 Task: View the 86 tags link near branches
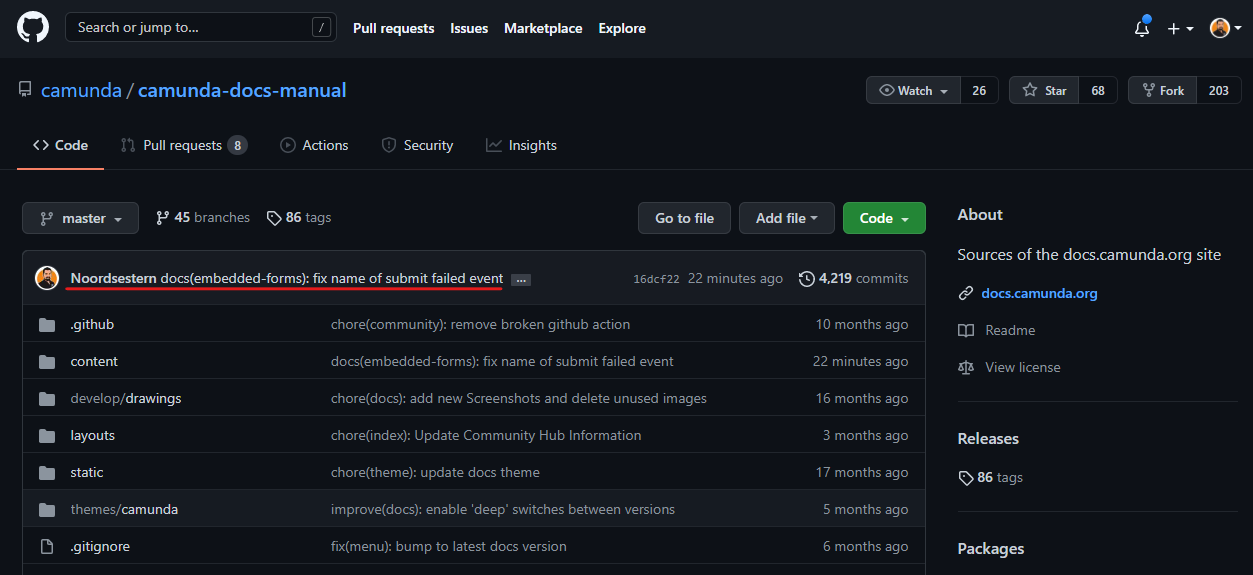coord(299,217)
